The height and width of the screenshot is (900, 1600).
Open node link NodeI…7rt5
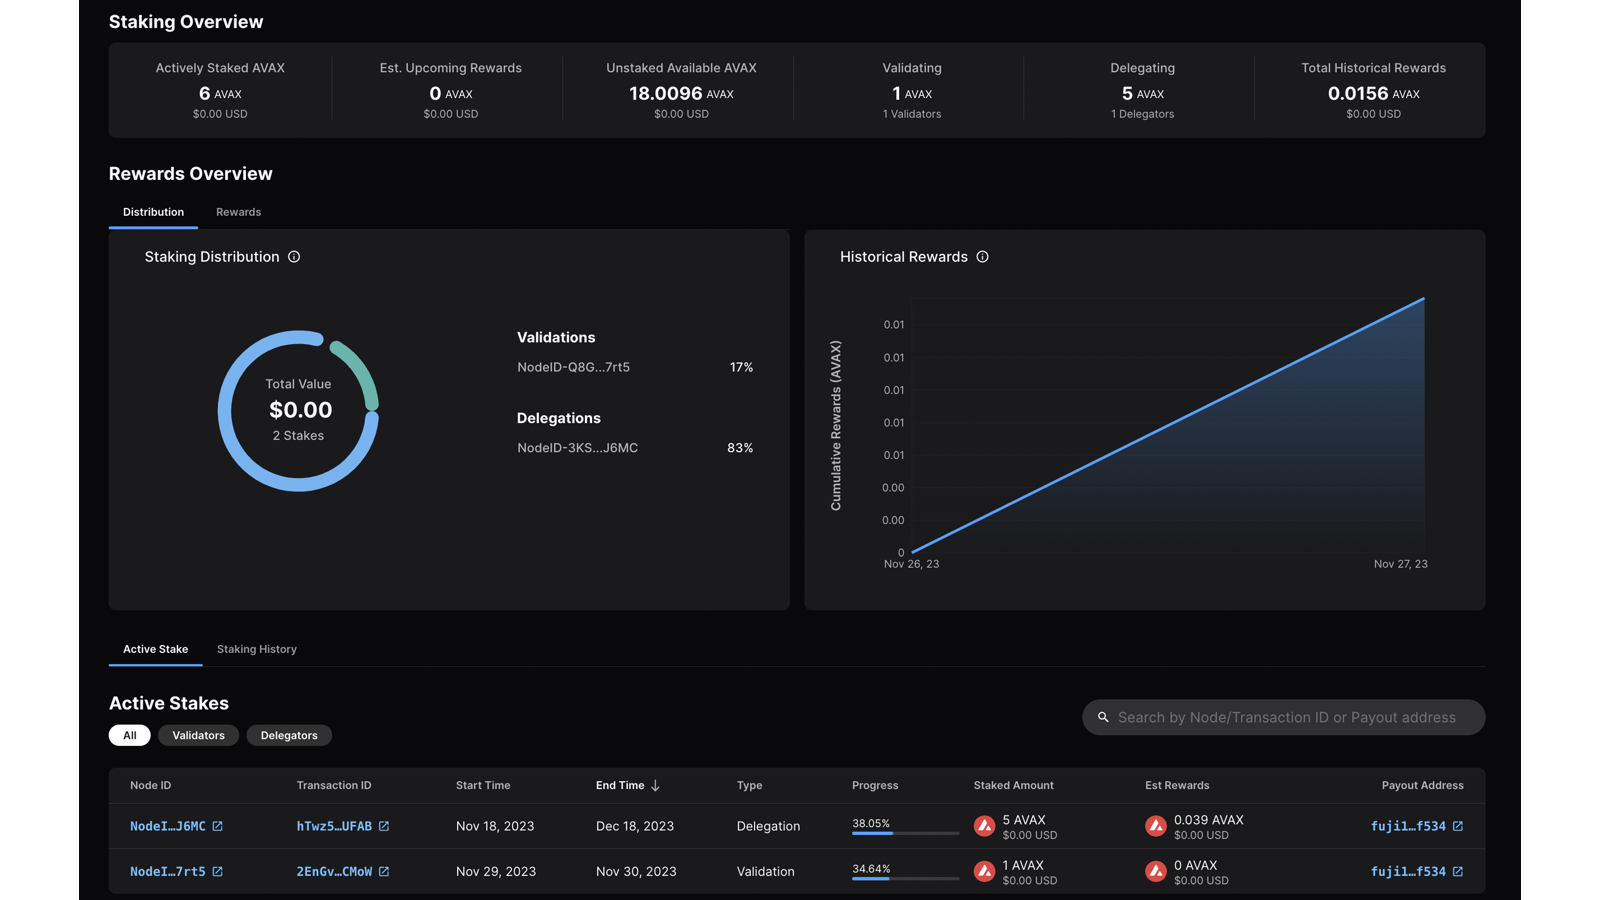[x=167, y=872]
